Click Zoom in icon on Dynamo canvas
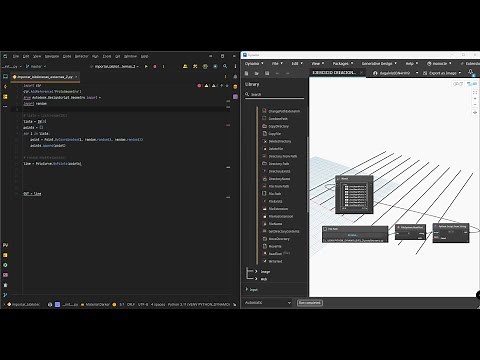The width and height of the screenshot is (480, 360). (475, 99)
